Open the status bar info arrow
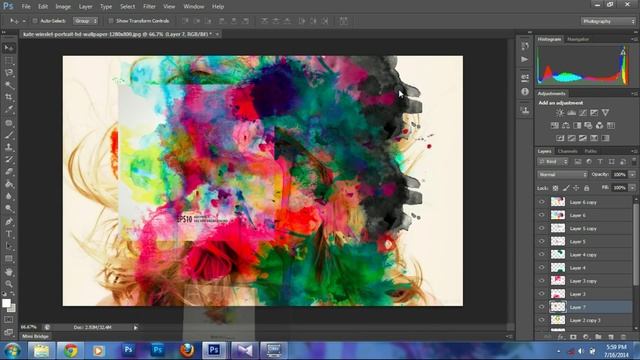 (136, 327)
